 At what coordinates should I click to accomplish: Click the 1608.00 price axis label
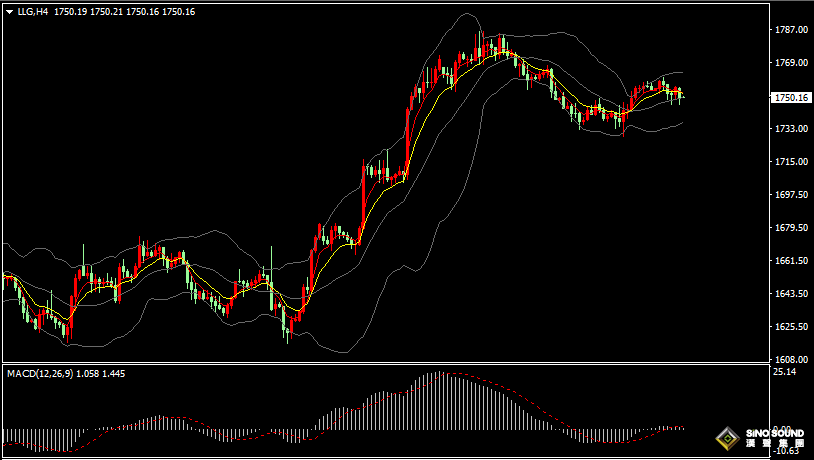tap(791, 360)
